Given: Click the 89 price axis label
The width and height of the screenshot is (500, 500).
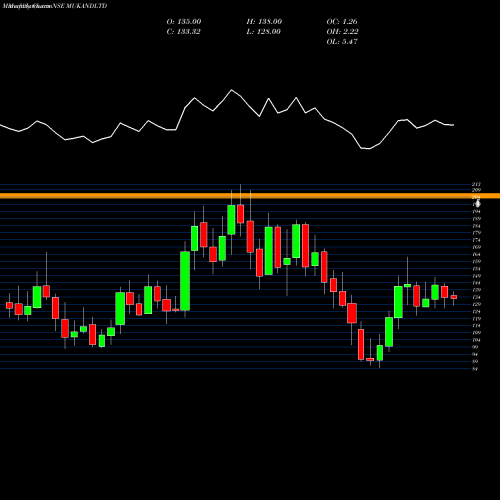Looking at the screenshot, I should (475, 361).
